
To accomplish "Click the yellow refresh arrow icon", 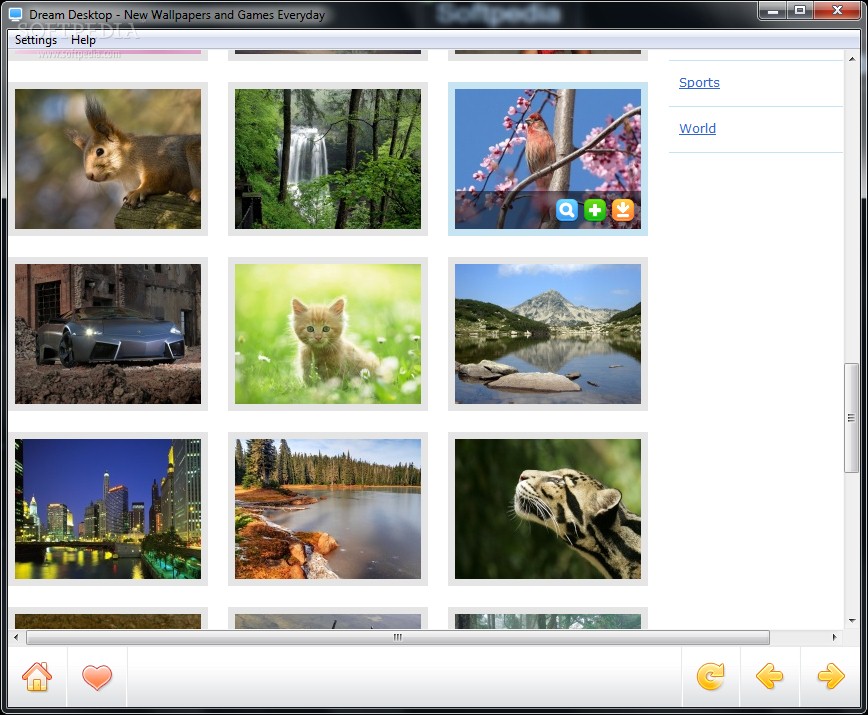I will (710, 676).
